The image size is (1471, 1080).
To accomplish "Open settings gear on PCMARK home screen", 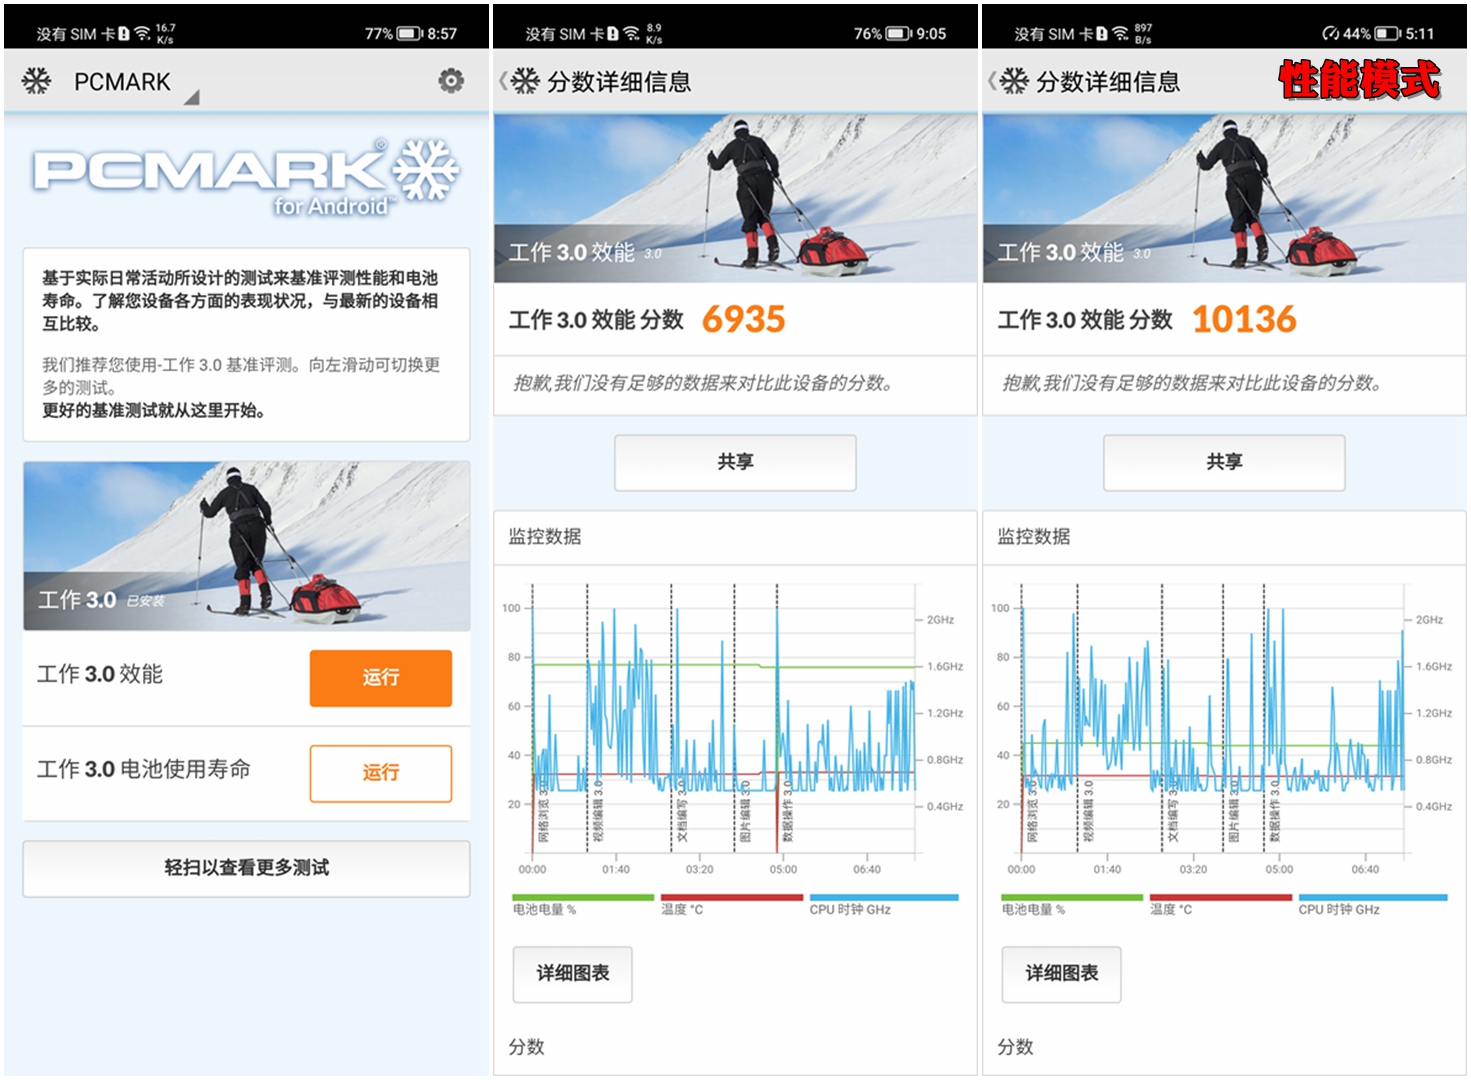I will [451, 81].
